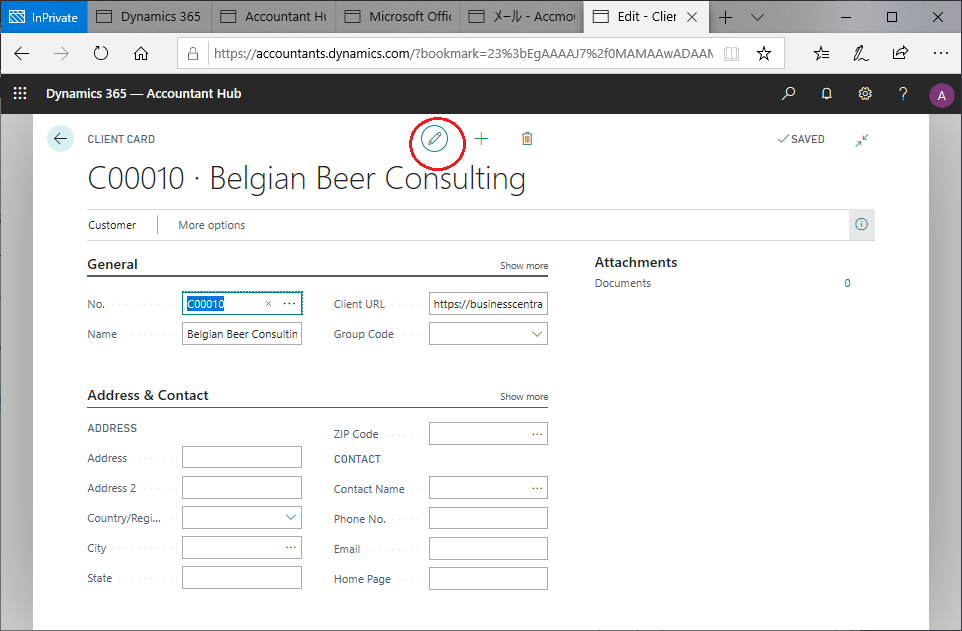Open the browser favorites hub icon

click(x=822, y=54)
